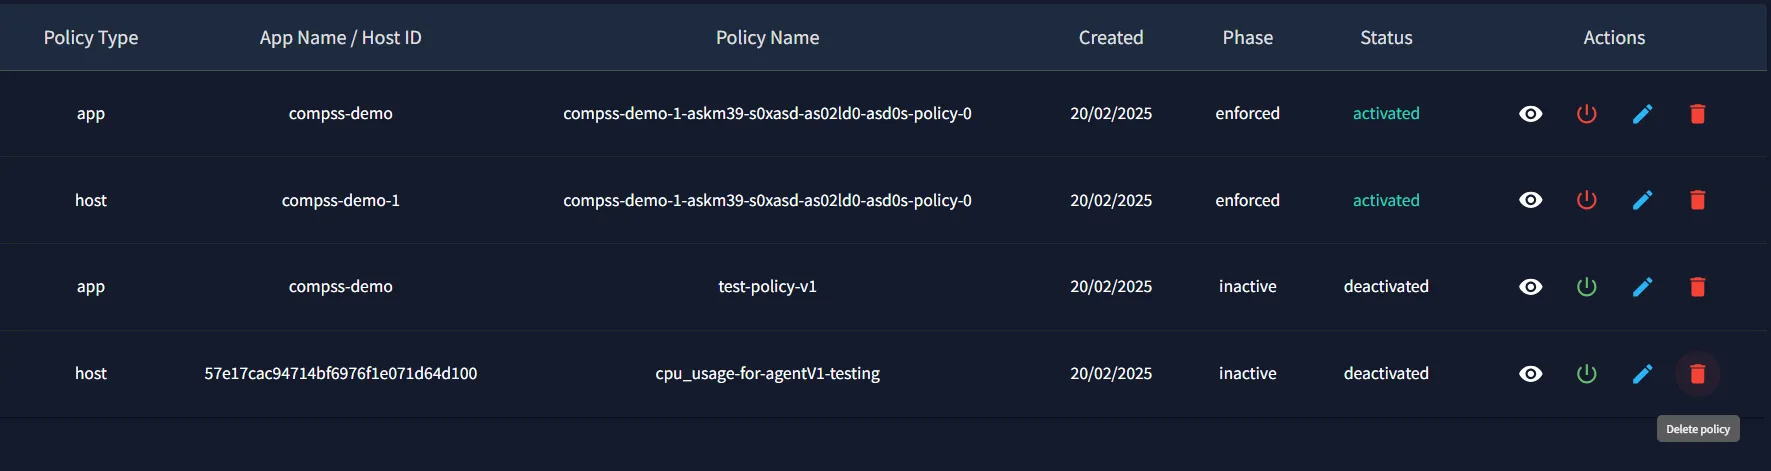Viewport: 1771px width, 471px height.
Task: Click 'compss-demo' app name in the enforced row
Action: pos(341,114)
